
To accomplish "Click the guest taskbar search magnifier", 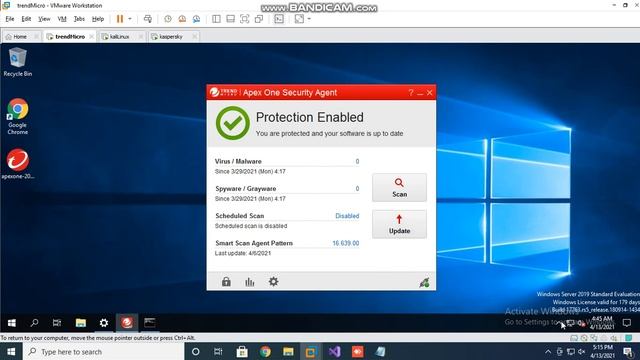I will (34, 323).
